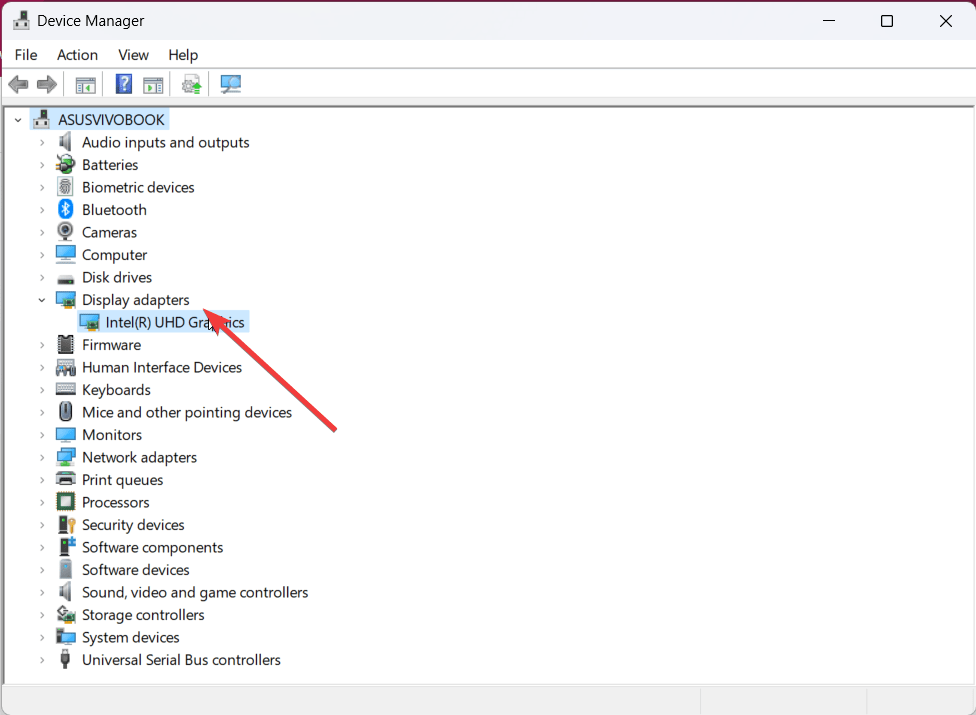The width and height of the screenshot is (976, 715).
Task: Select Universal Serial Bus controllers label
Action: [x=181, y=660]
